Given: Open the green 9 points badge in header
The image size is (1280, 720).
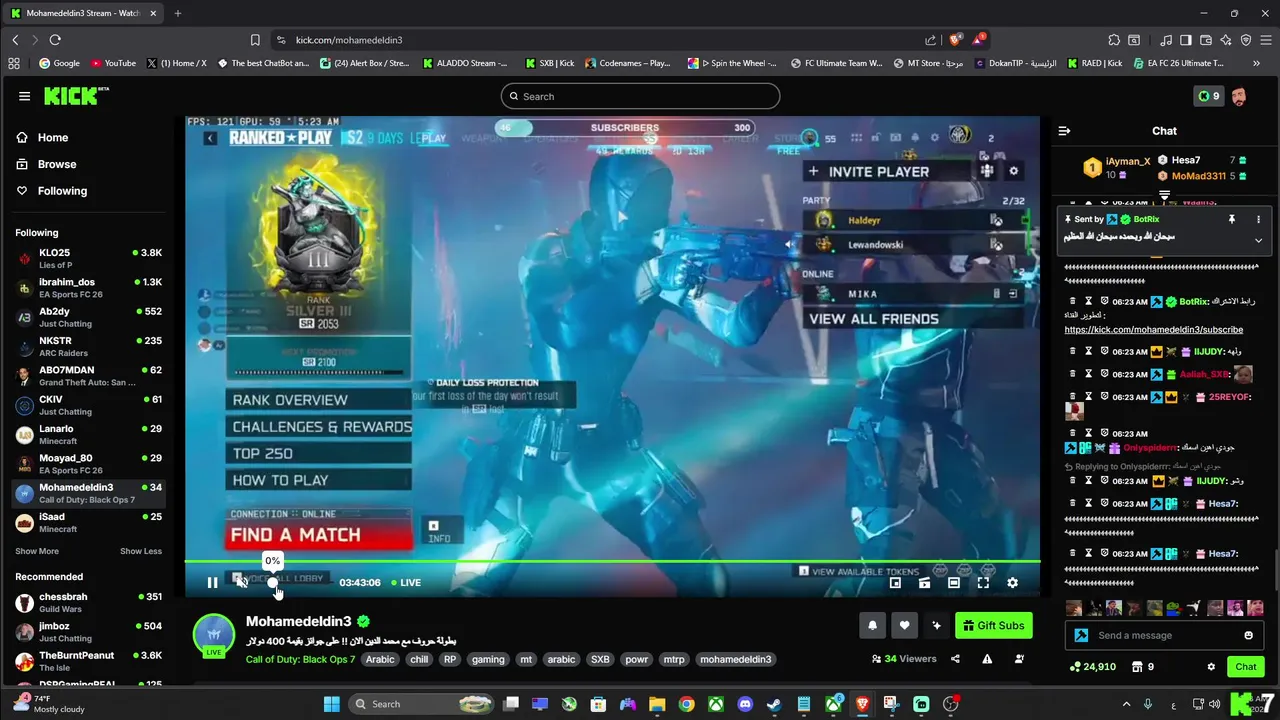Looking at the screenshot, I should tap(1209, 96).
